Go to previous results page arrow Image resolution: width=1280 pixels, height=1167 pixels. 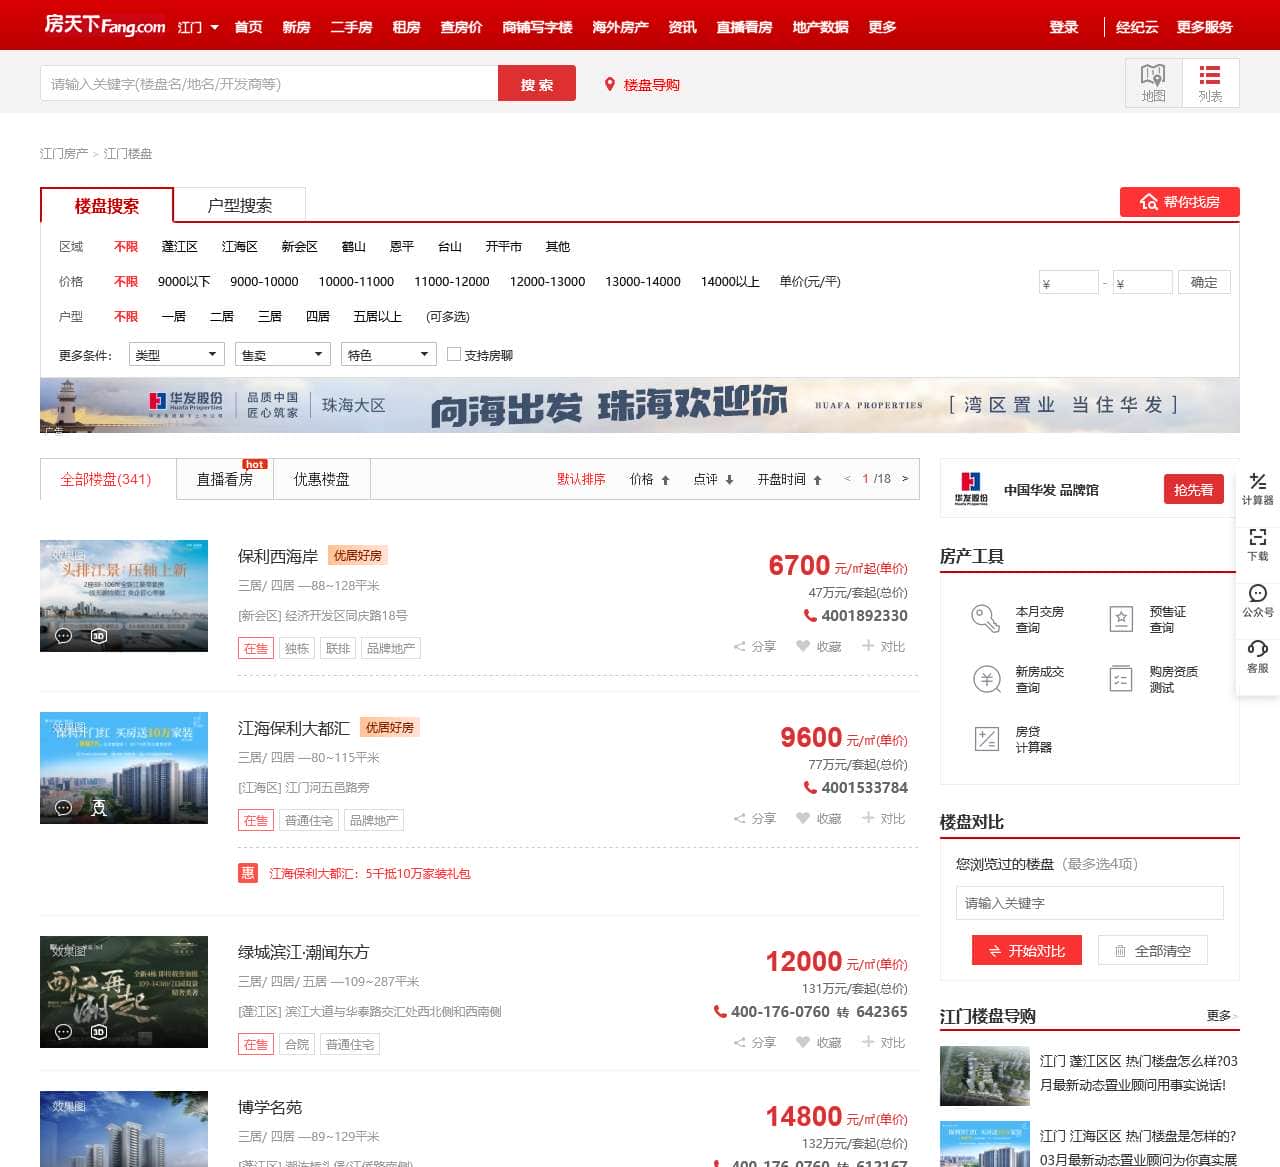[847, 478]
